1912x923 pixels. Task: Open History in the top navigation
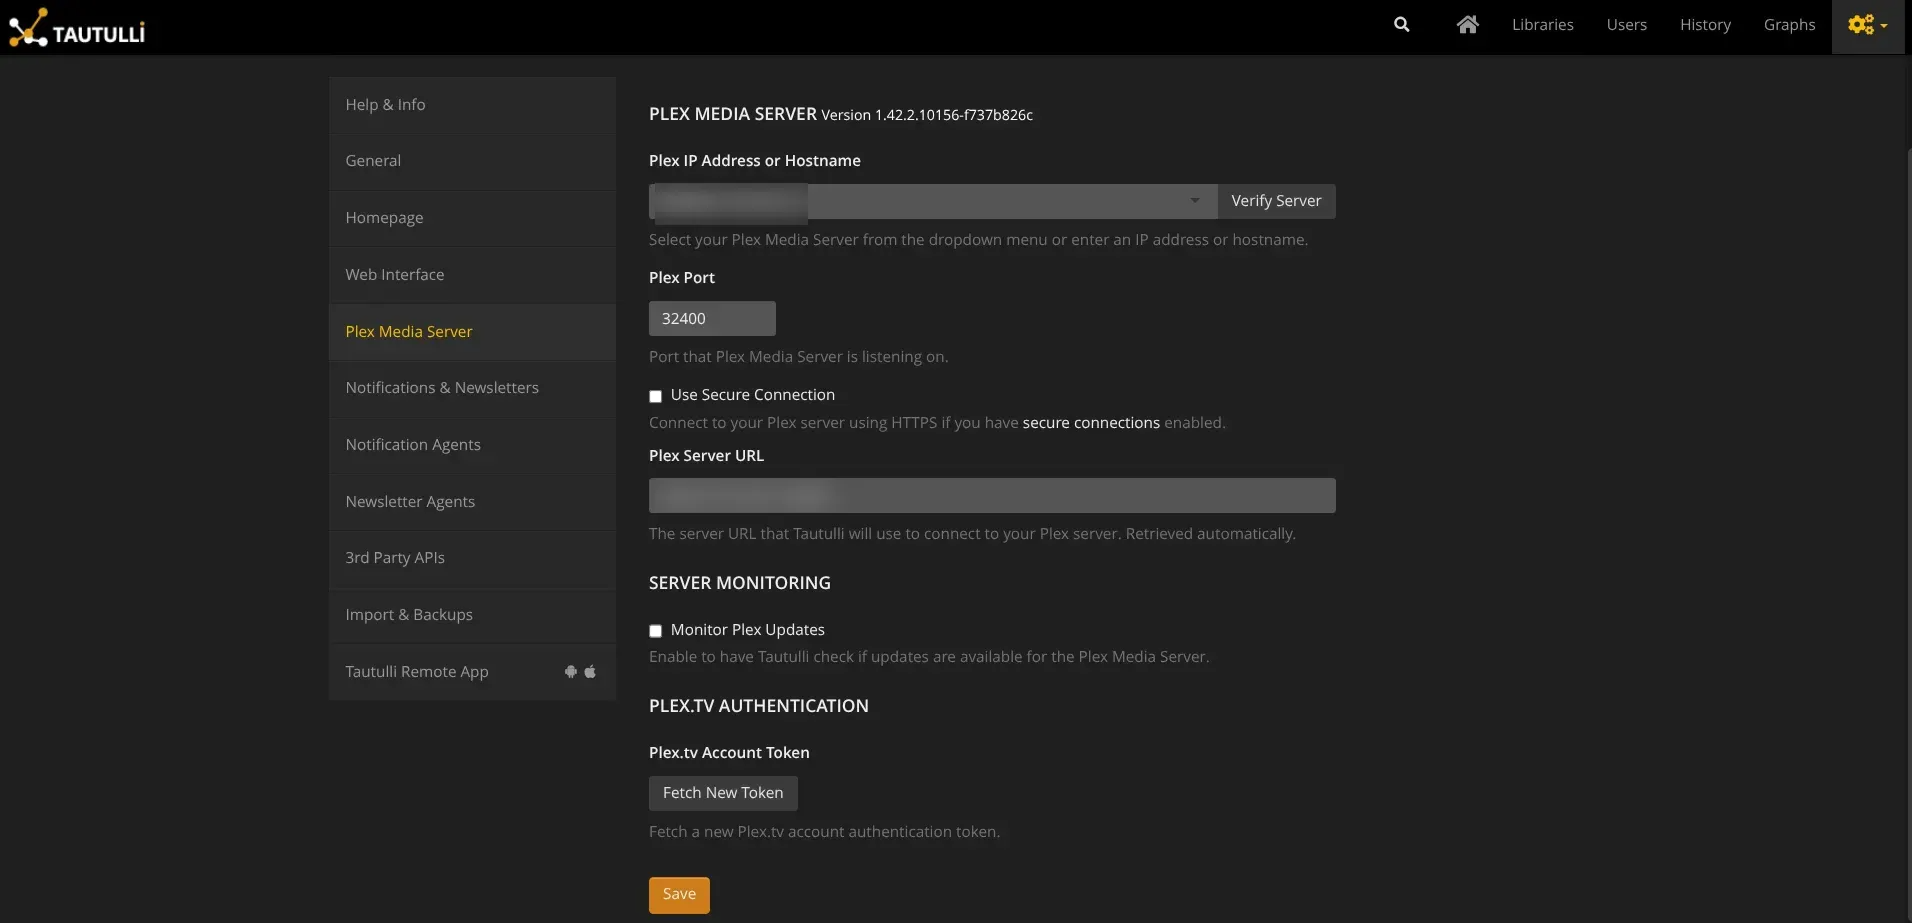click(x=1705, y=25)
